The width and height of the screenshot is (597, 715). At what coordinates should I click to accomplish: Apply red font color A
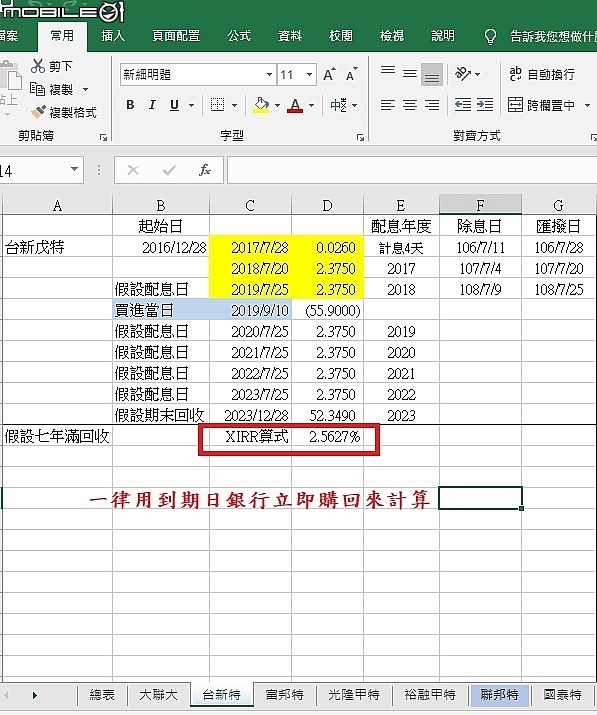(295, 105)
